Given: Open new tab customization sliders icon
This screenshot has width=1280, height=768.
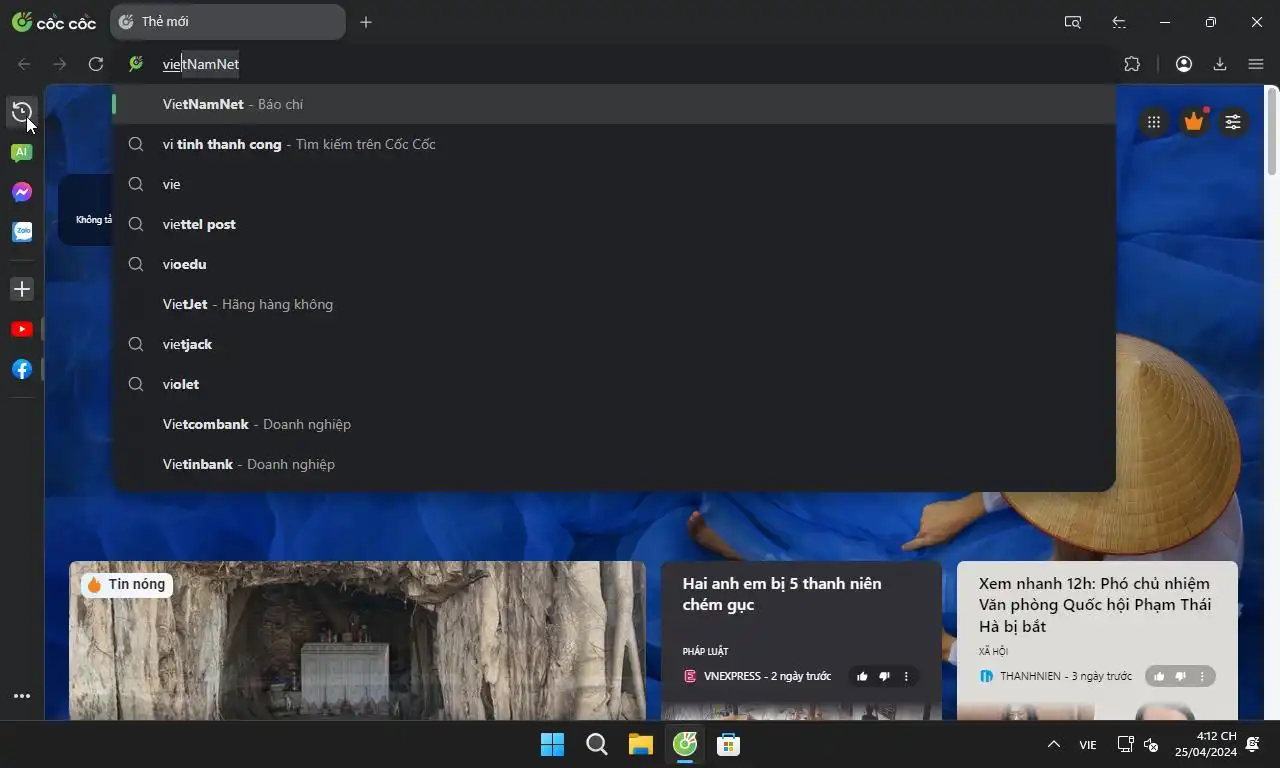Looking at the screenshot, I should [1233, 122].
